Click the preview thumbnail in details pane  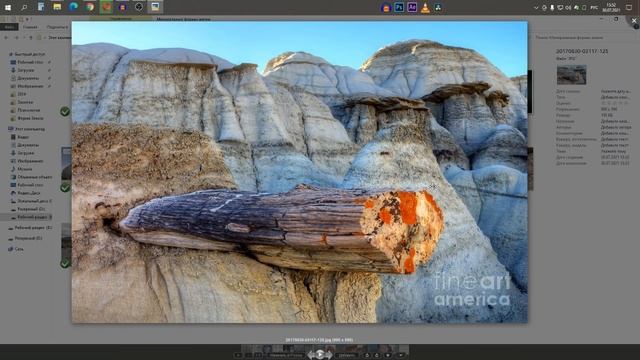[x=571, y=75]
